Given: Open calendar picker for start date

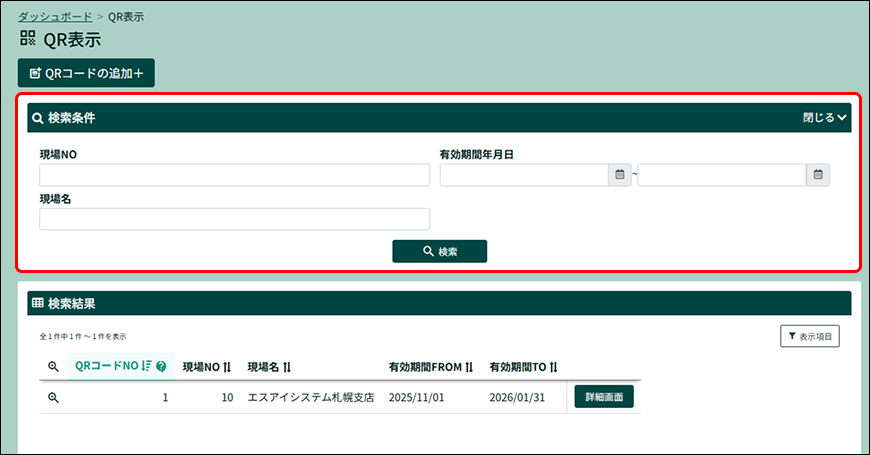Looking at the screenshot, I should pyautogui.click(x=620, y=175).
